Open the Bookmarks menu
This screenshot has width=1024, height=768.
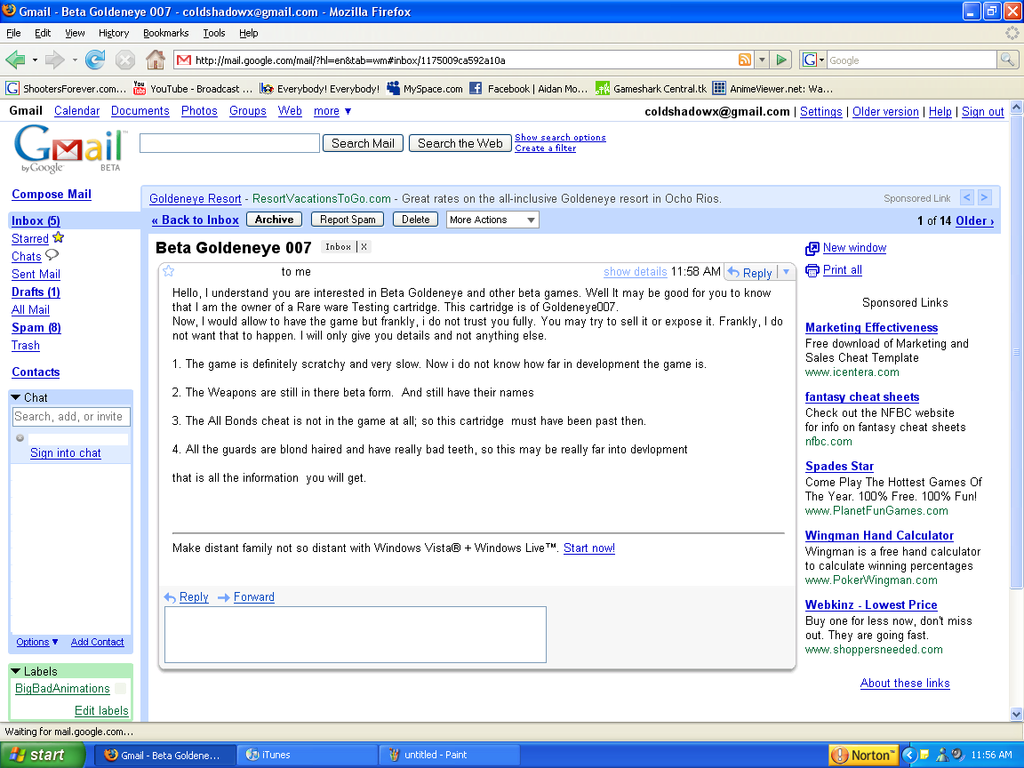coord(166,33)
